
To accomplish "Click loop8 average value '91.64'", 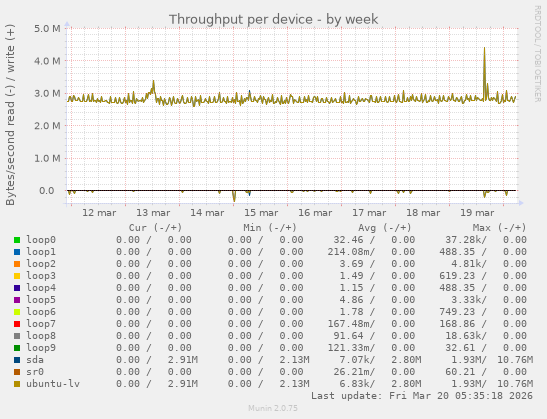I will pos(348,336).
